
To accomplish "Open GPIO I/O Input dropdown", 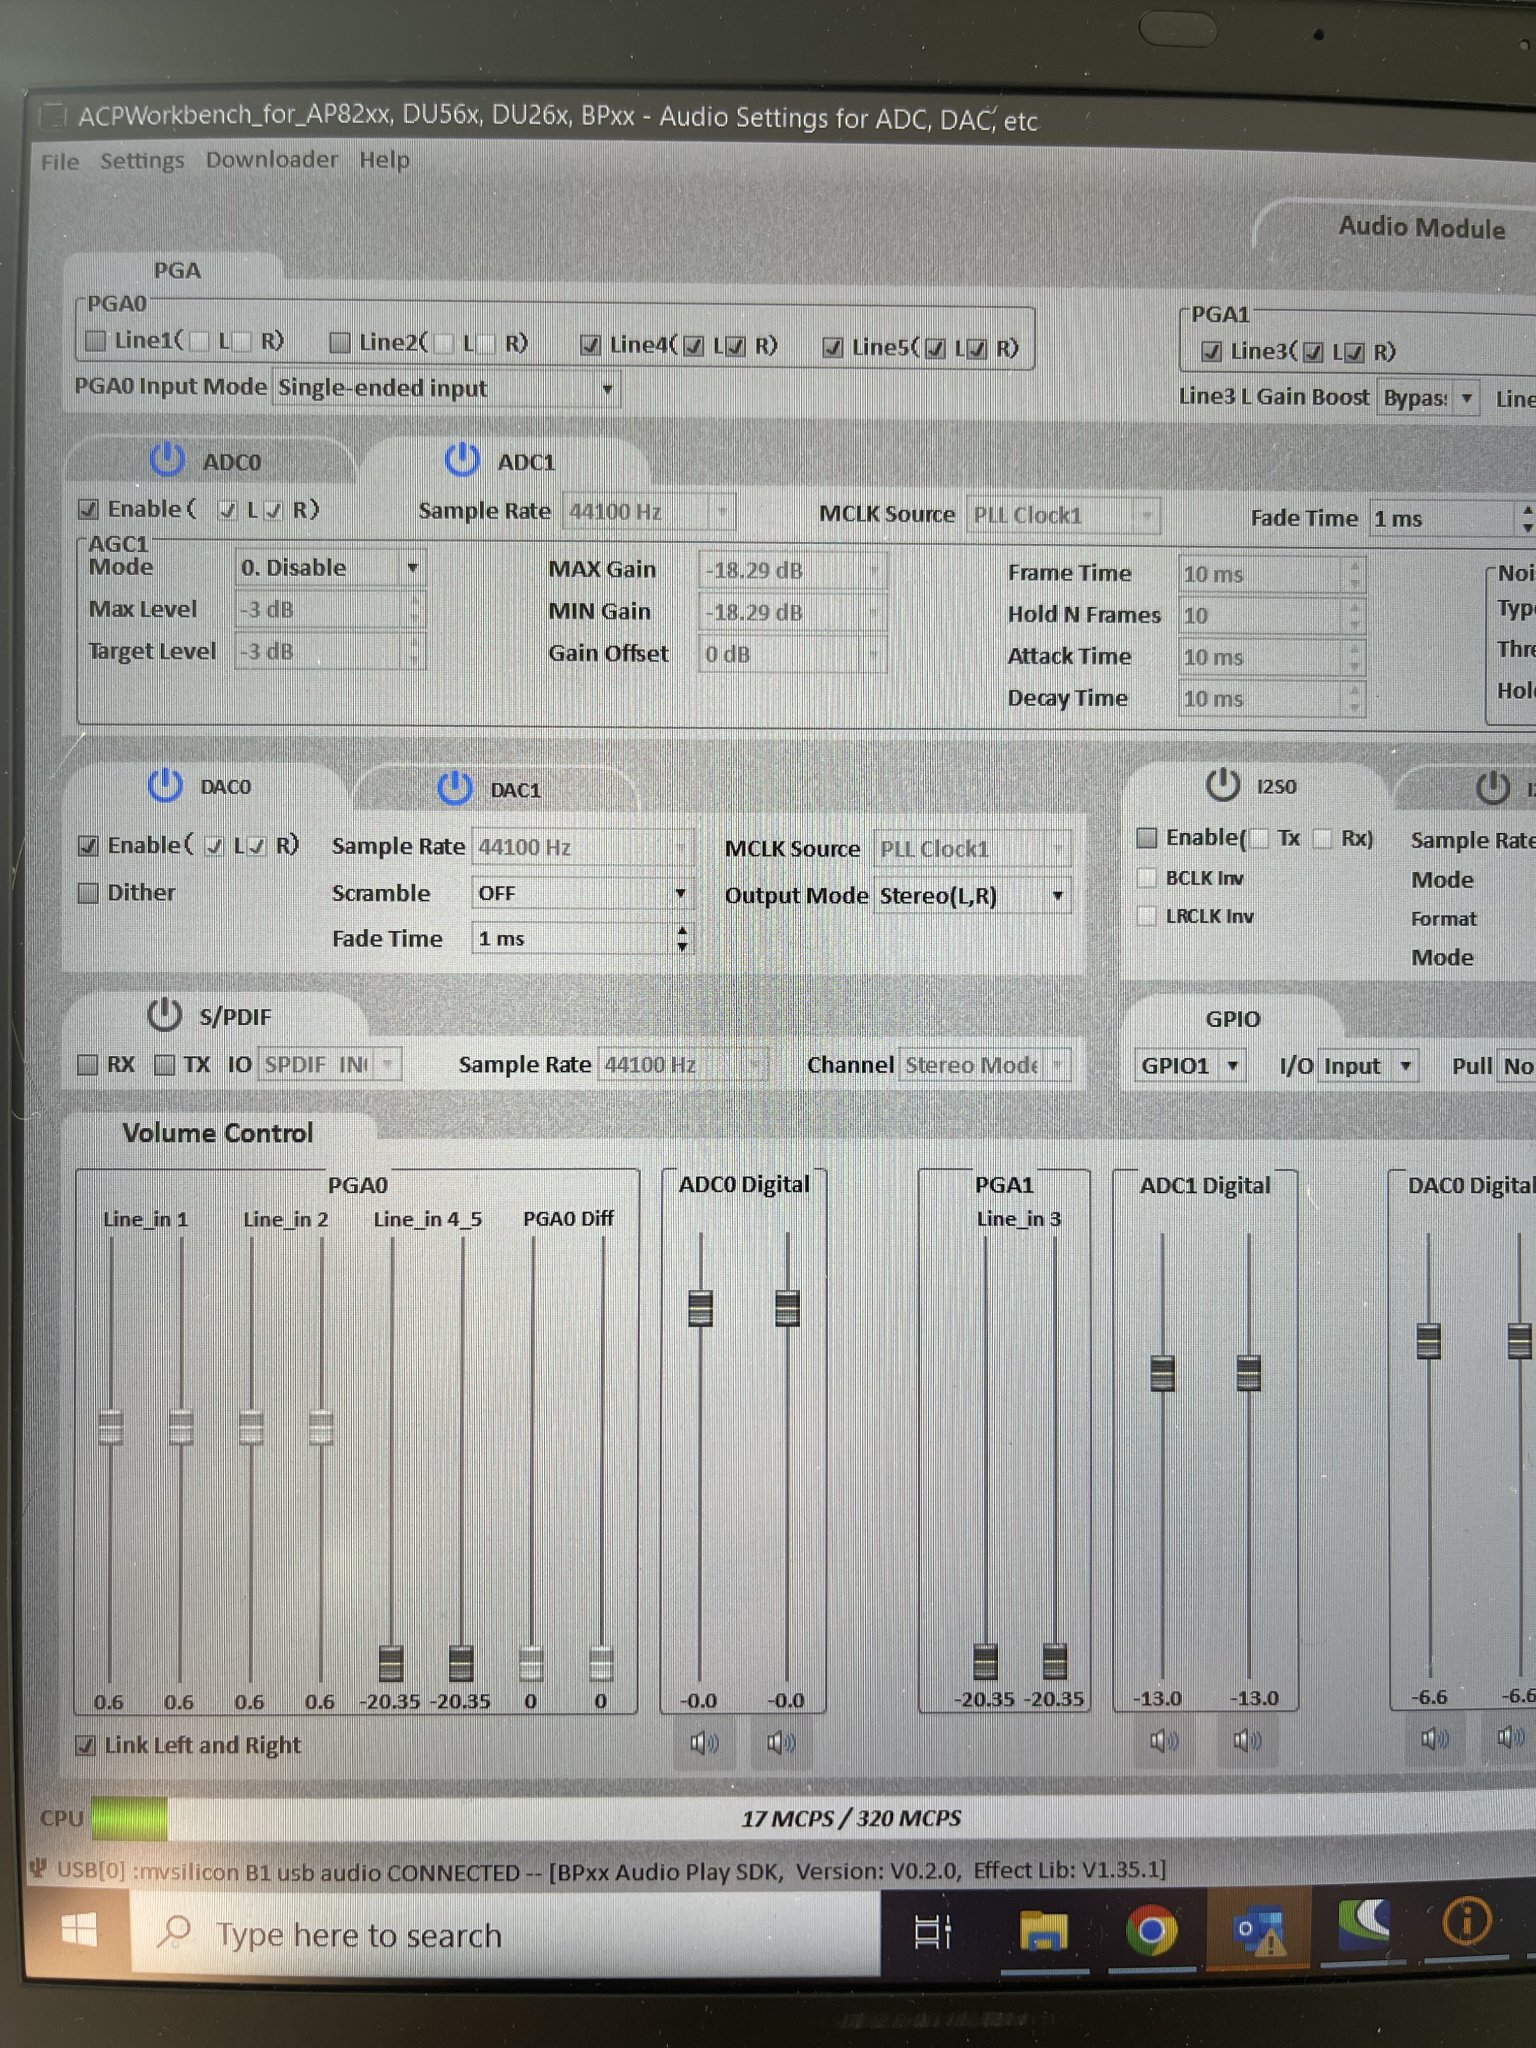I will [1368, 1066].
